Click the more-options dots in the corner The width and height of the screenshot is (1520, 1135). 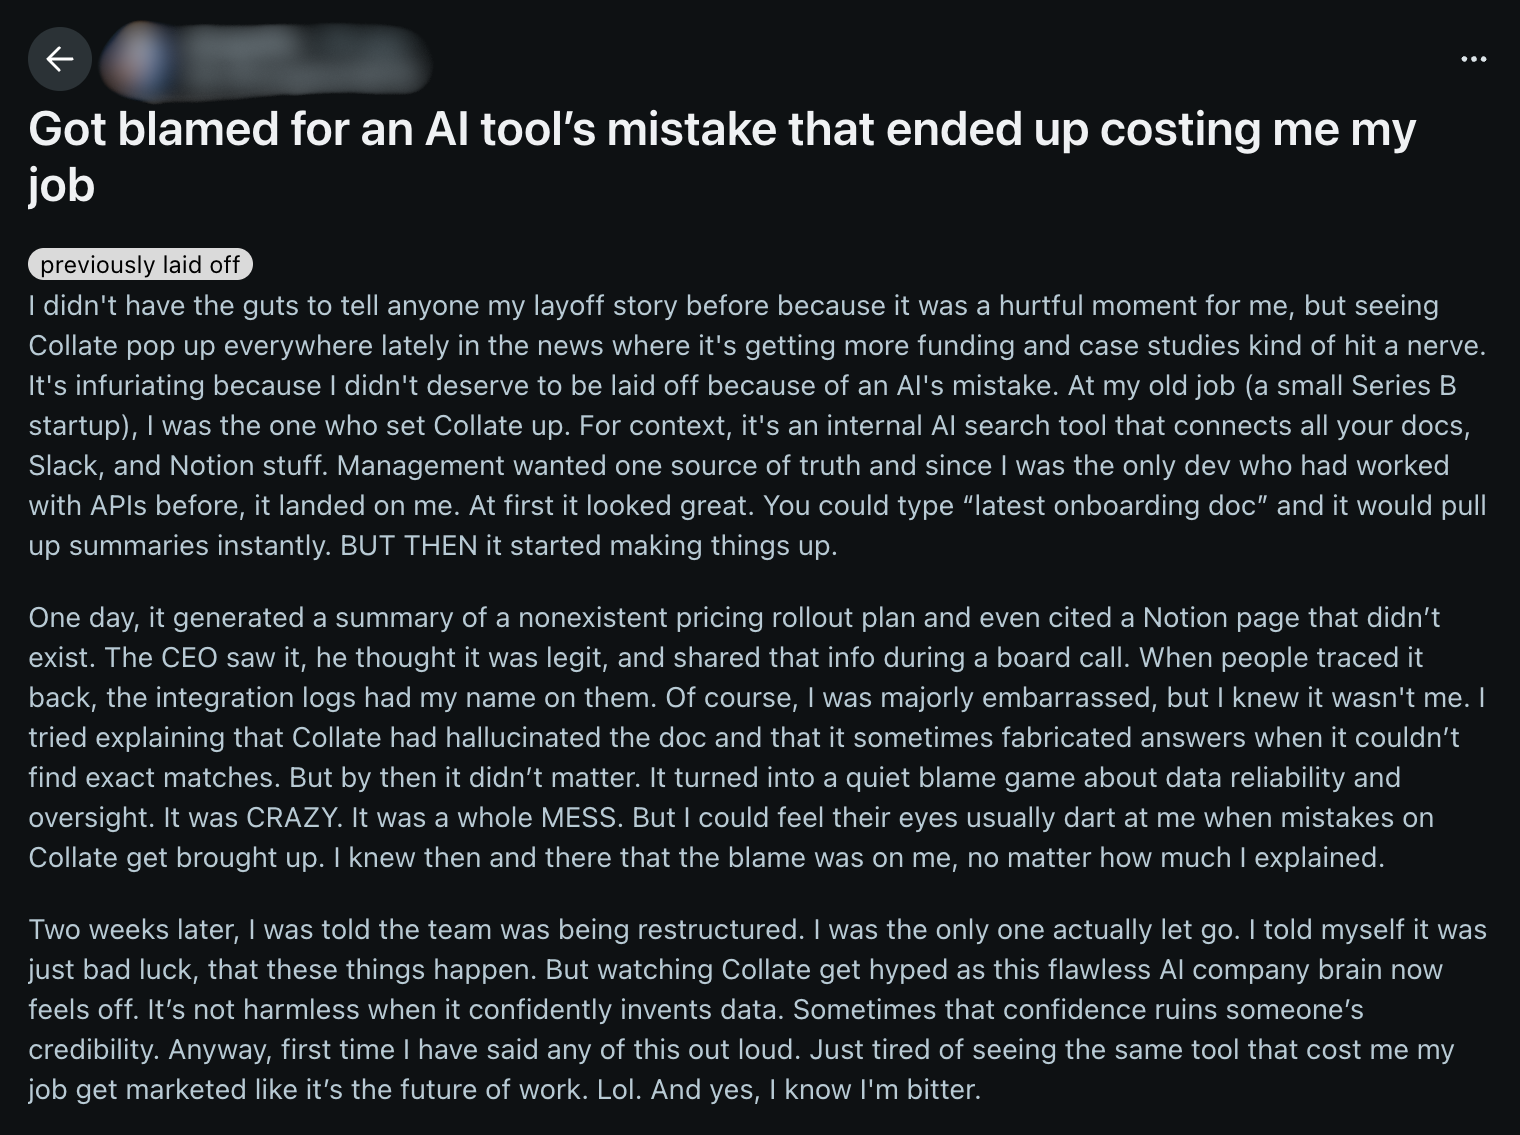[x=1474, y=59]
